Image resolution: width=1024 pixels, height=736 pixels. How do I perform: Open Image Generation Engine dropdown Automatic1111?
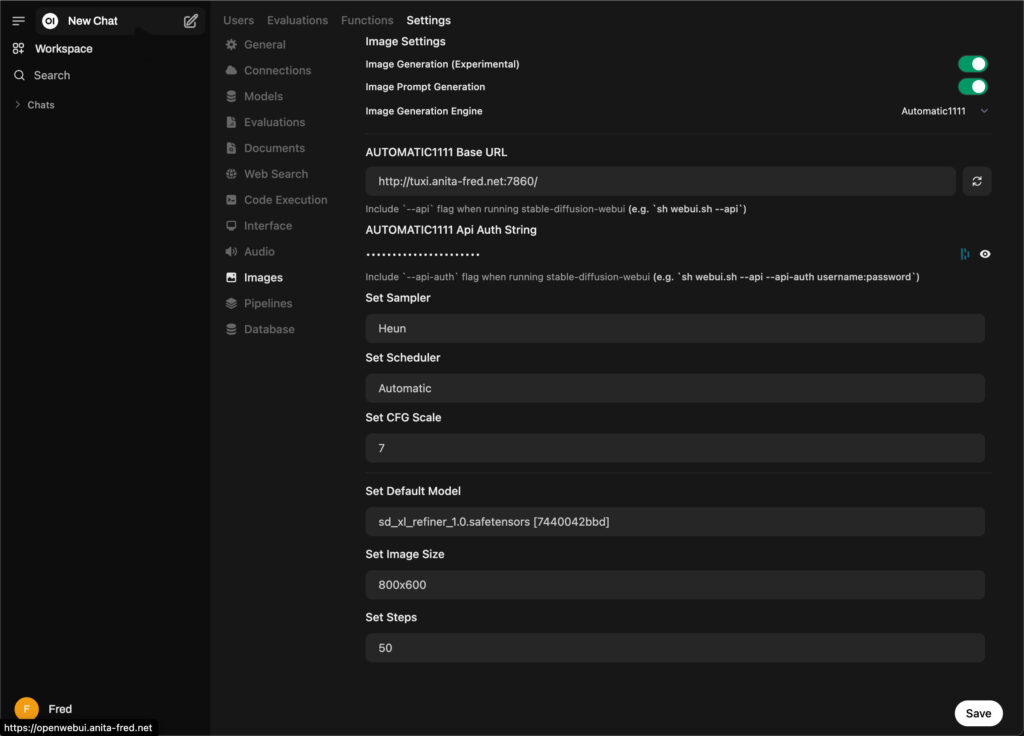[x=943, y=111]
